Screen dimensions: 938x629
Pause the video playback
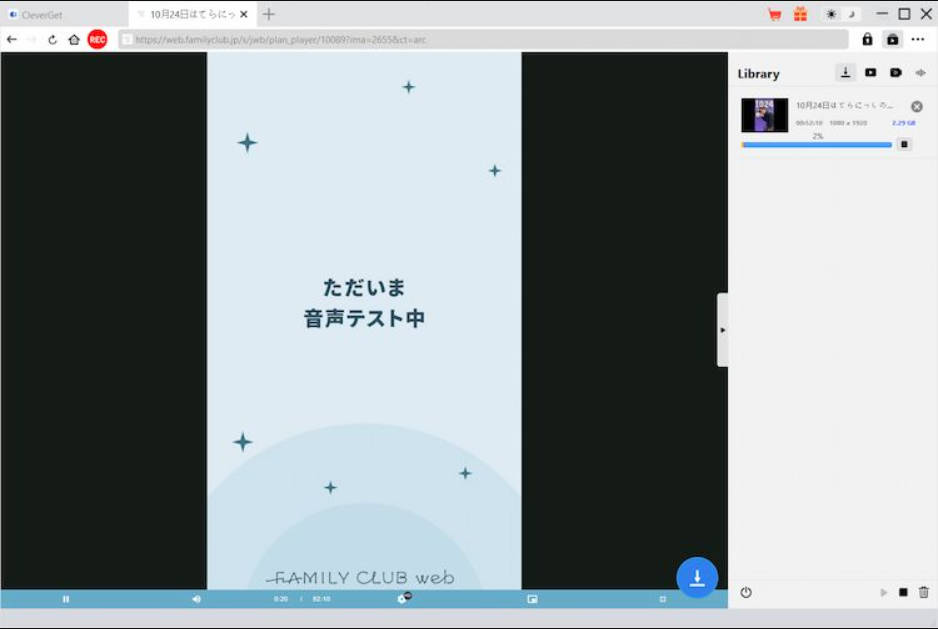coord(66,599)
